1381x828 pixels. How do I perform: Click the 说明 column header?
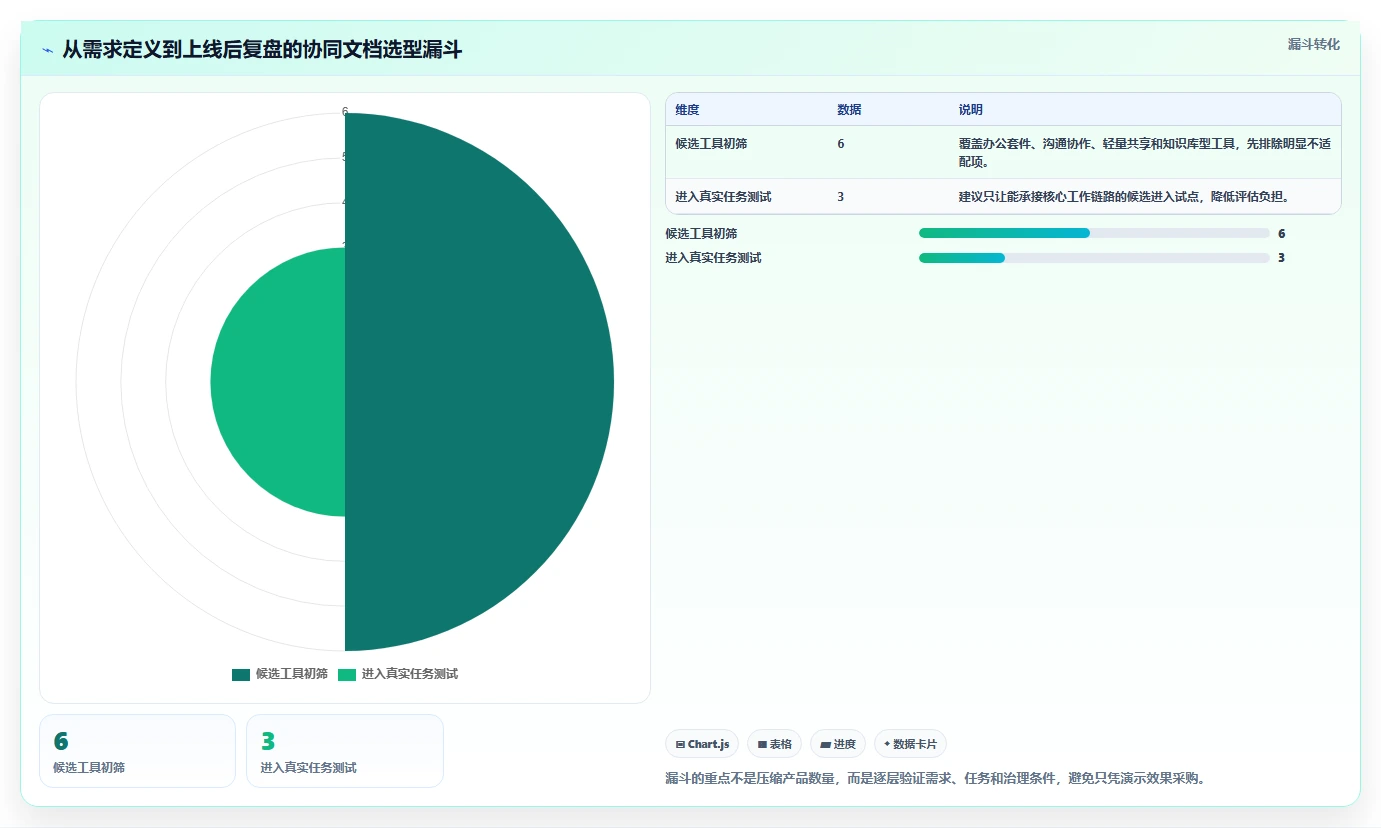pos(970,110)
